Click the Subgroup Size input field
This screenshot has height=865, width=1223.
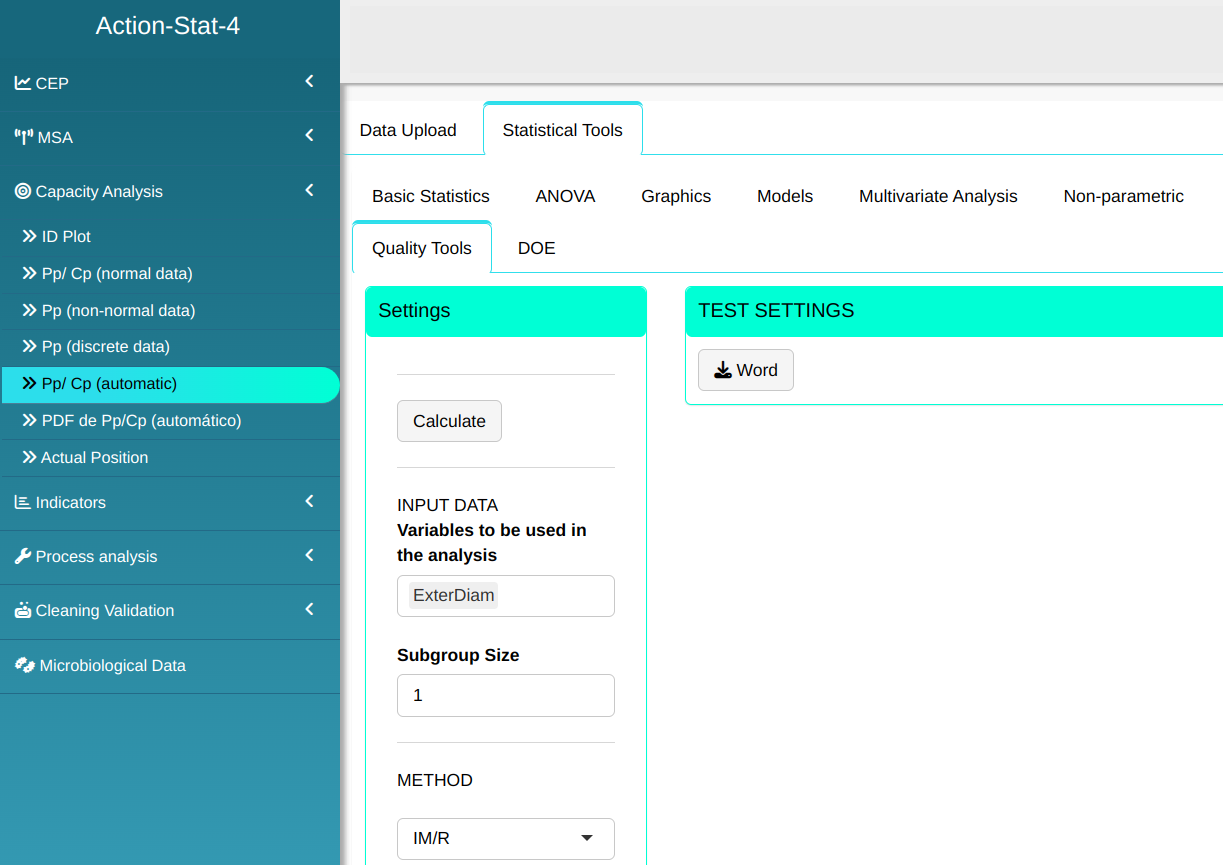point(505,695)
